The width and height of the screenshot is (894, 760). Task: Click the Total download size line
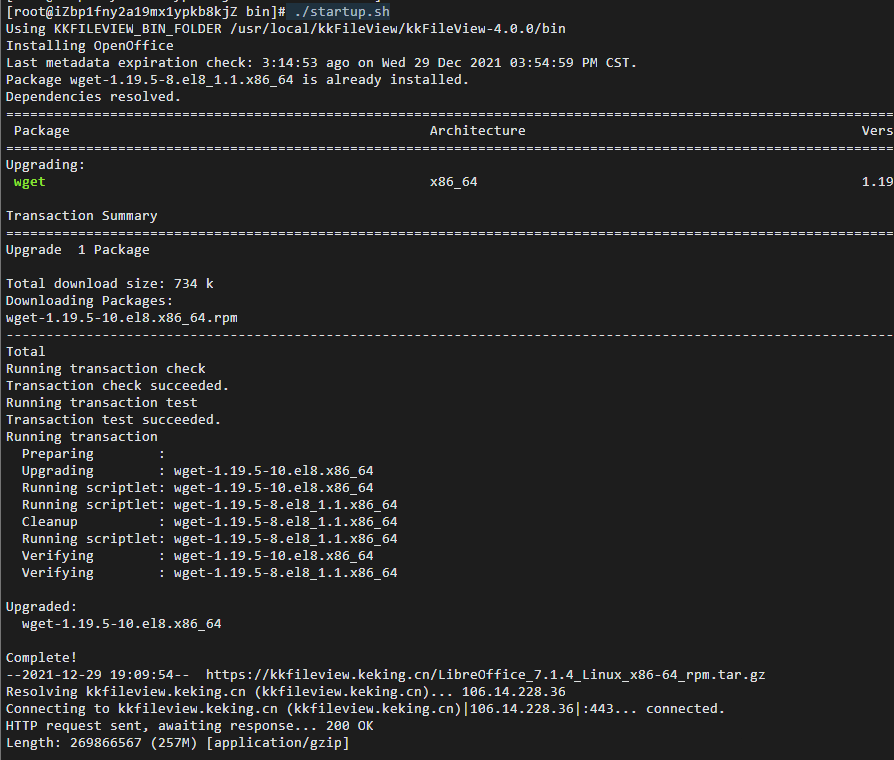(x=109, y=284)
